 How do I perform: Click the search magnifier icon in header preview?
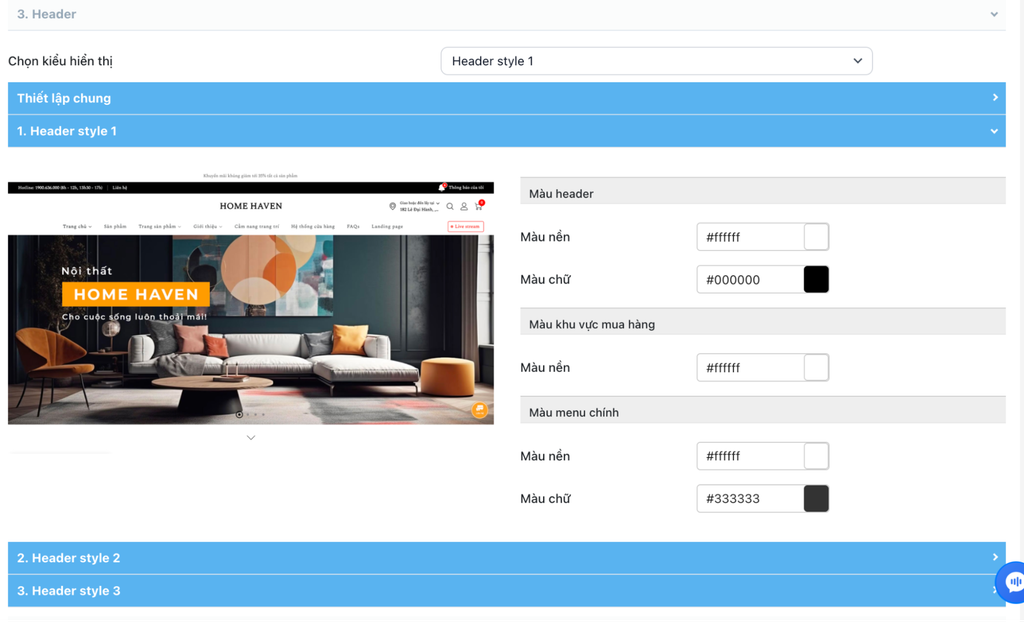pyautogui.click(x=450, y=207)
